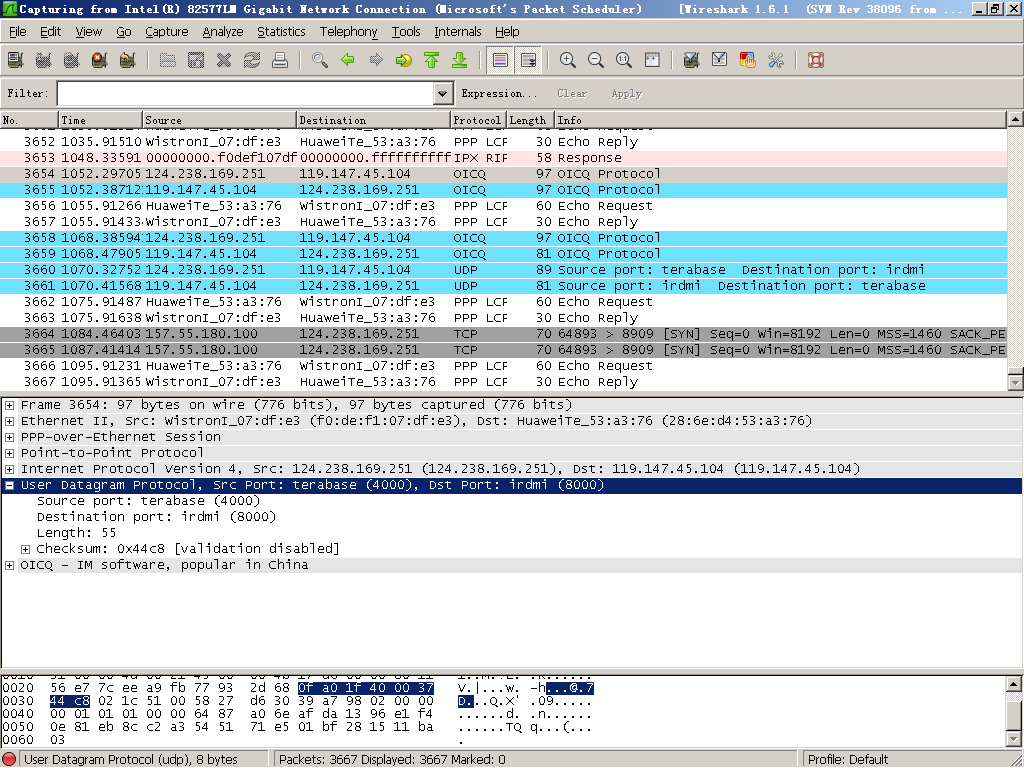Select packet 3653 IPX RIP Response
The width and height of the screenshot is (1024, 768).
click(503, 158)
